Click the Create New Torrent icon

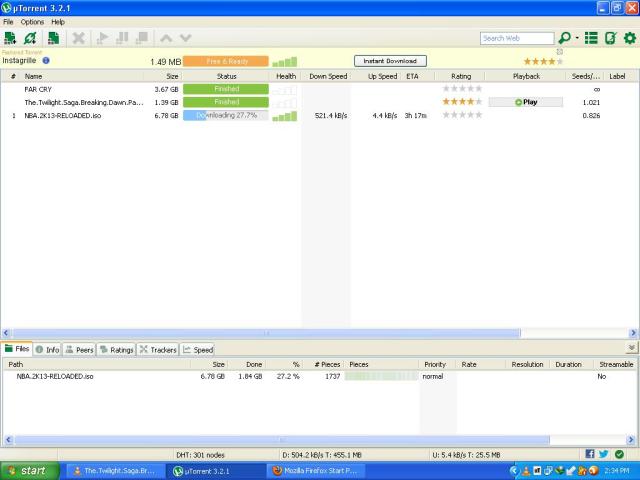53,38
